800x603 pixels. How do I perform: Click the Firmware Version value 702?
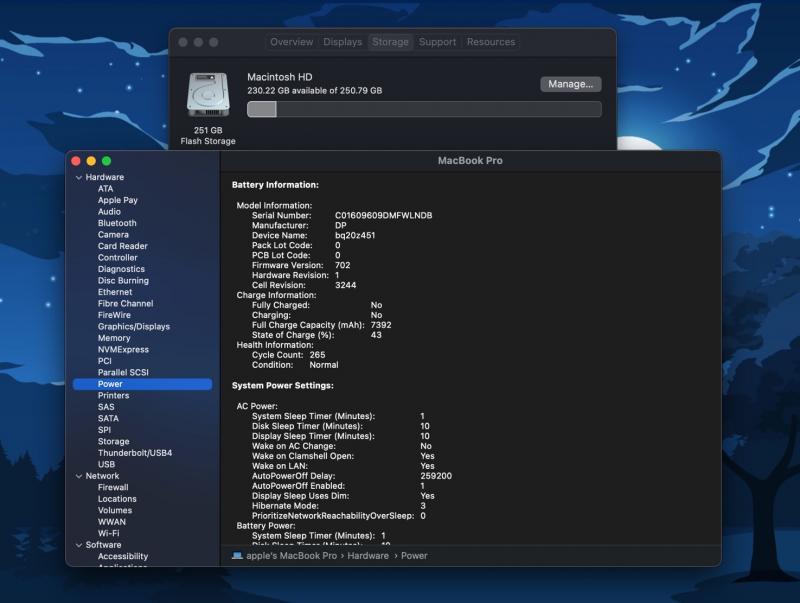coord(342,265)
